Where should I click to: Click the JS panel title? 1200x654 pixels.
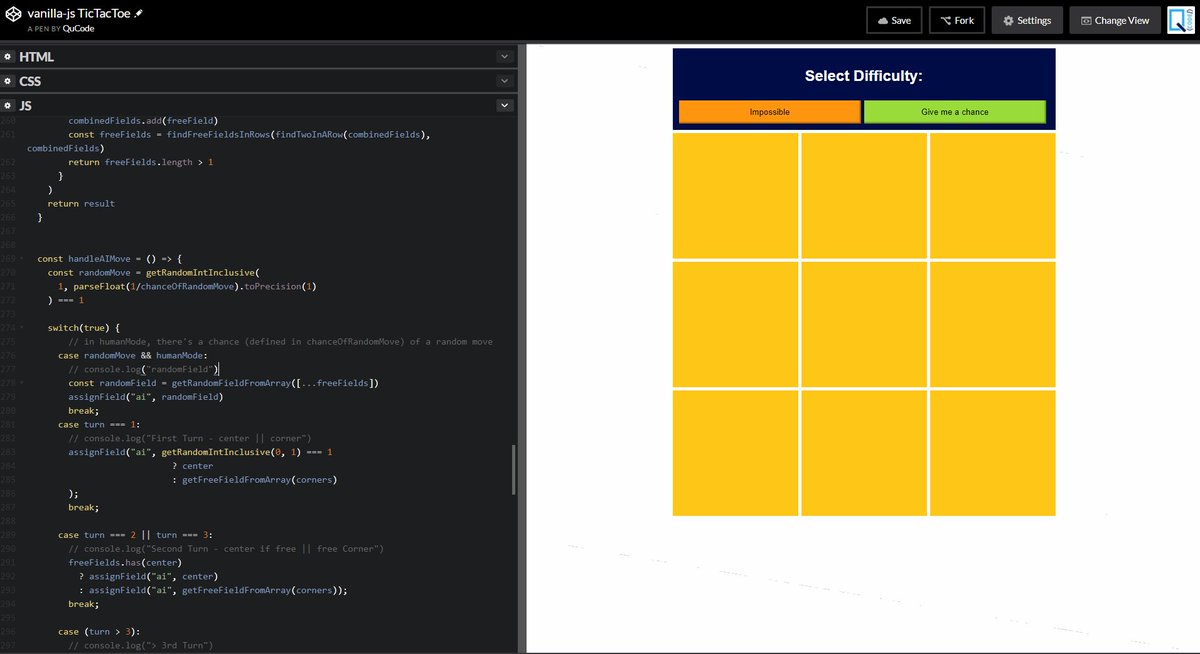point(26,105)
